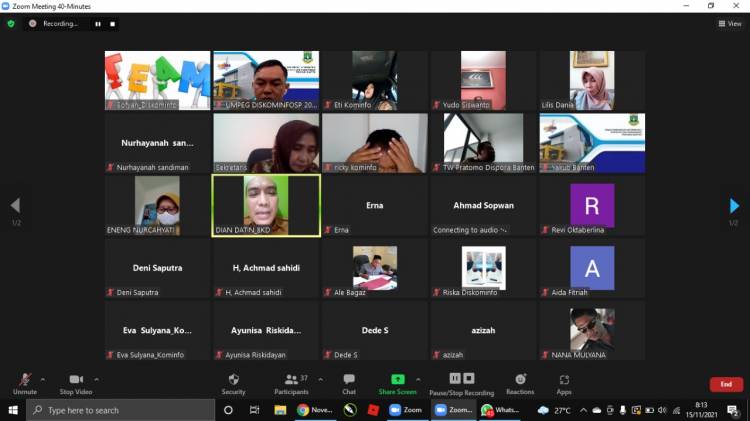Viewport: 750px width, 421px height.
Task: Select Riska Diskominfo video tile
Action: 484,268
